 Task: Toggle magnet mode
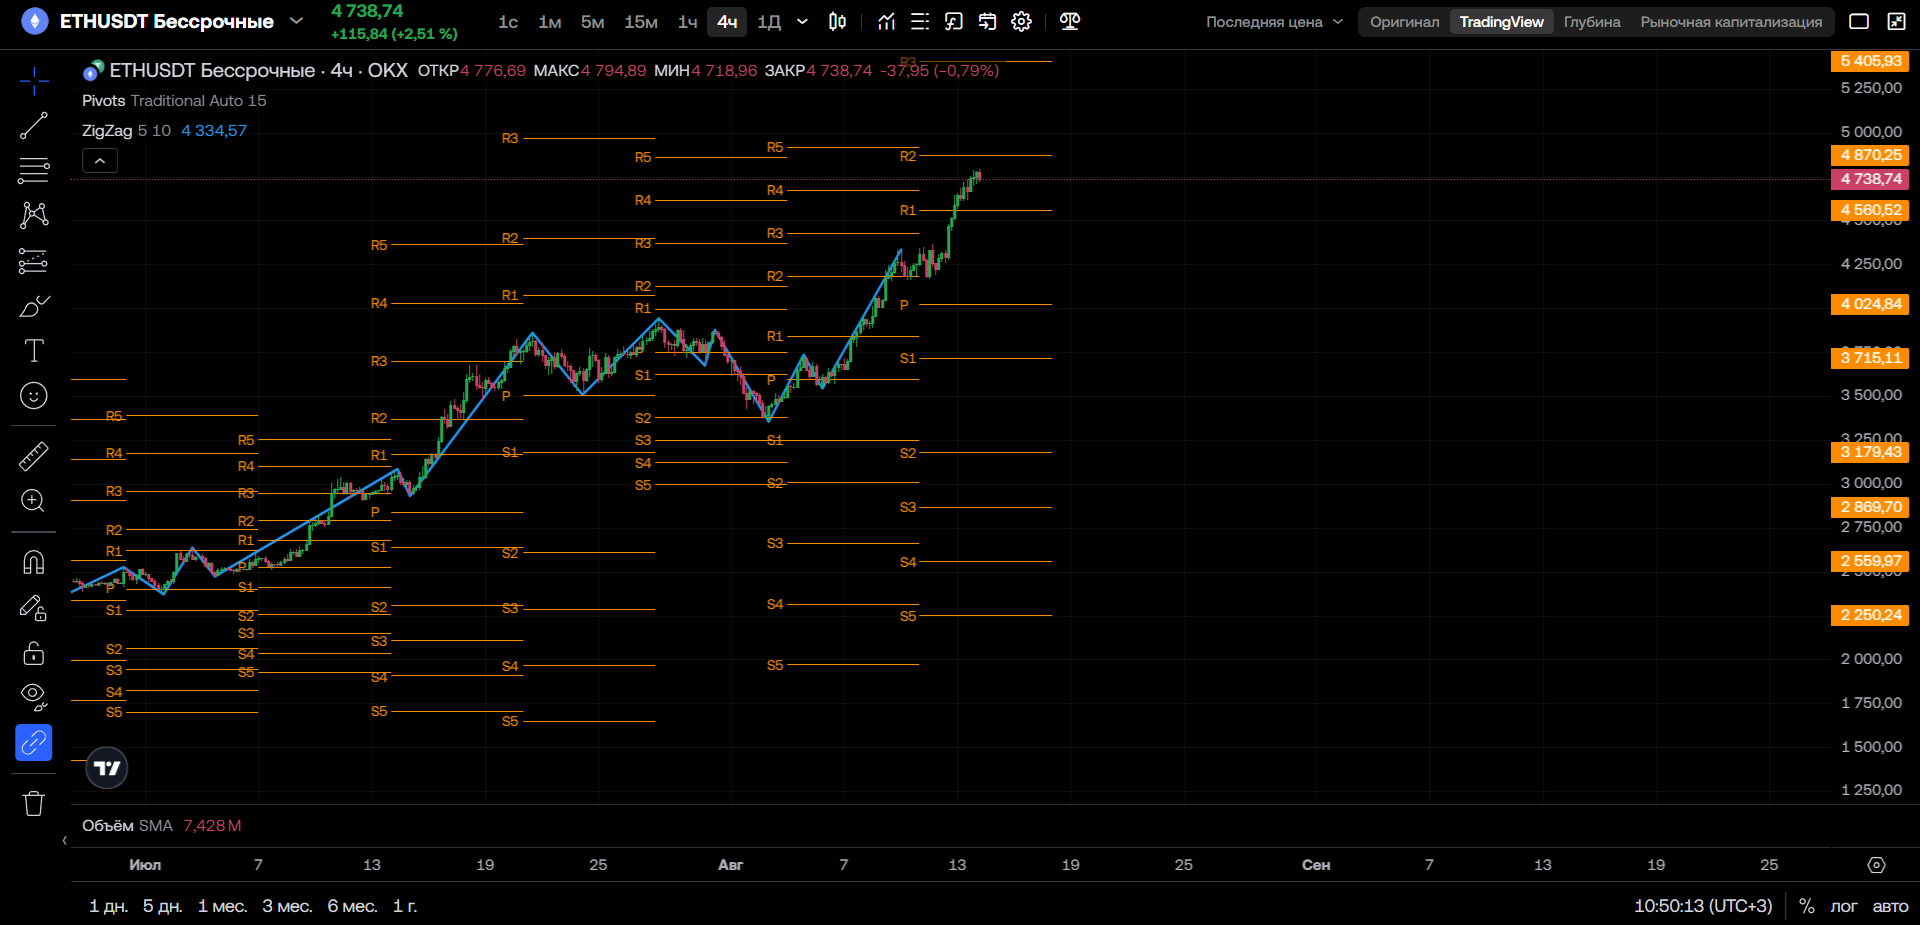pyautogui.click(x=34, y=562)
